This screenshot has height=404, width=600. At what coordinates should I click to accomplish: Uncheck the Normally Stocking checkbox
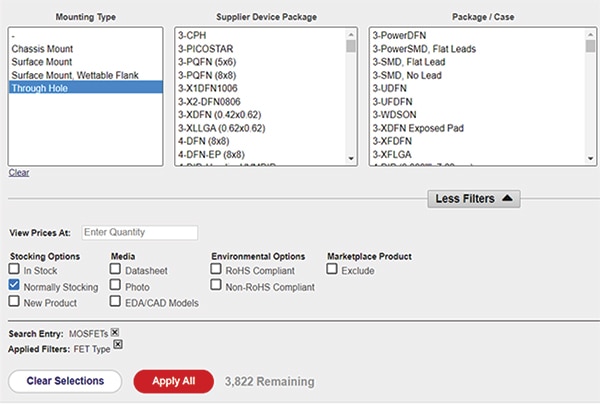click(14, 286)
